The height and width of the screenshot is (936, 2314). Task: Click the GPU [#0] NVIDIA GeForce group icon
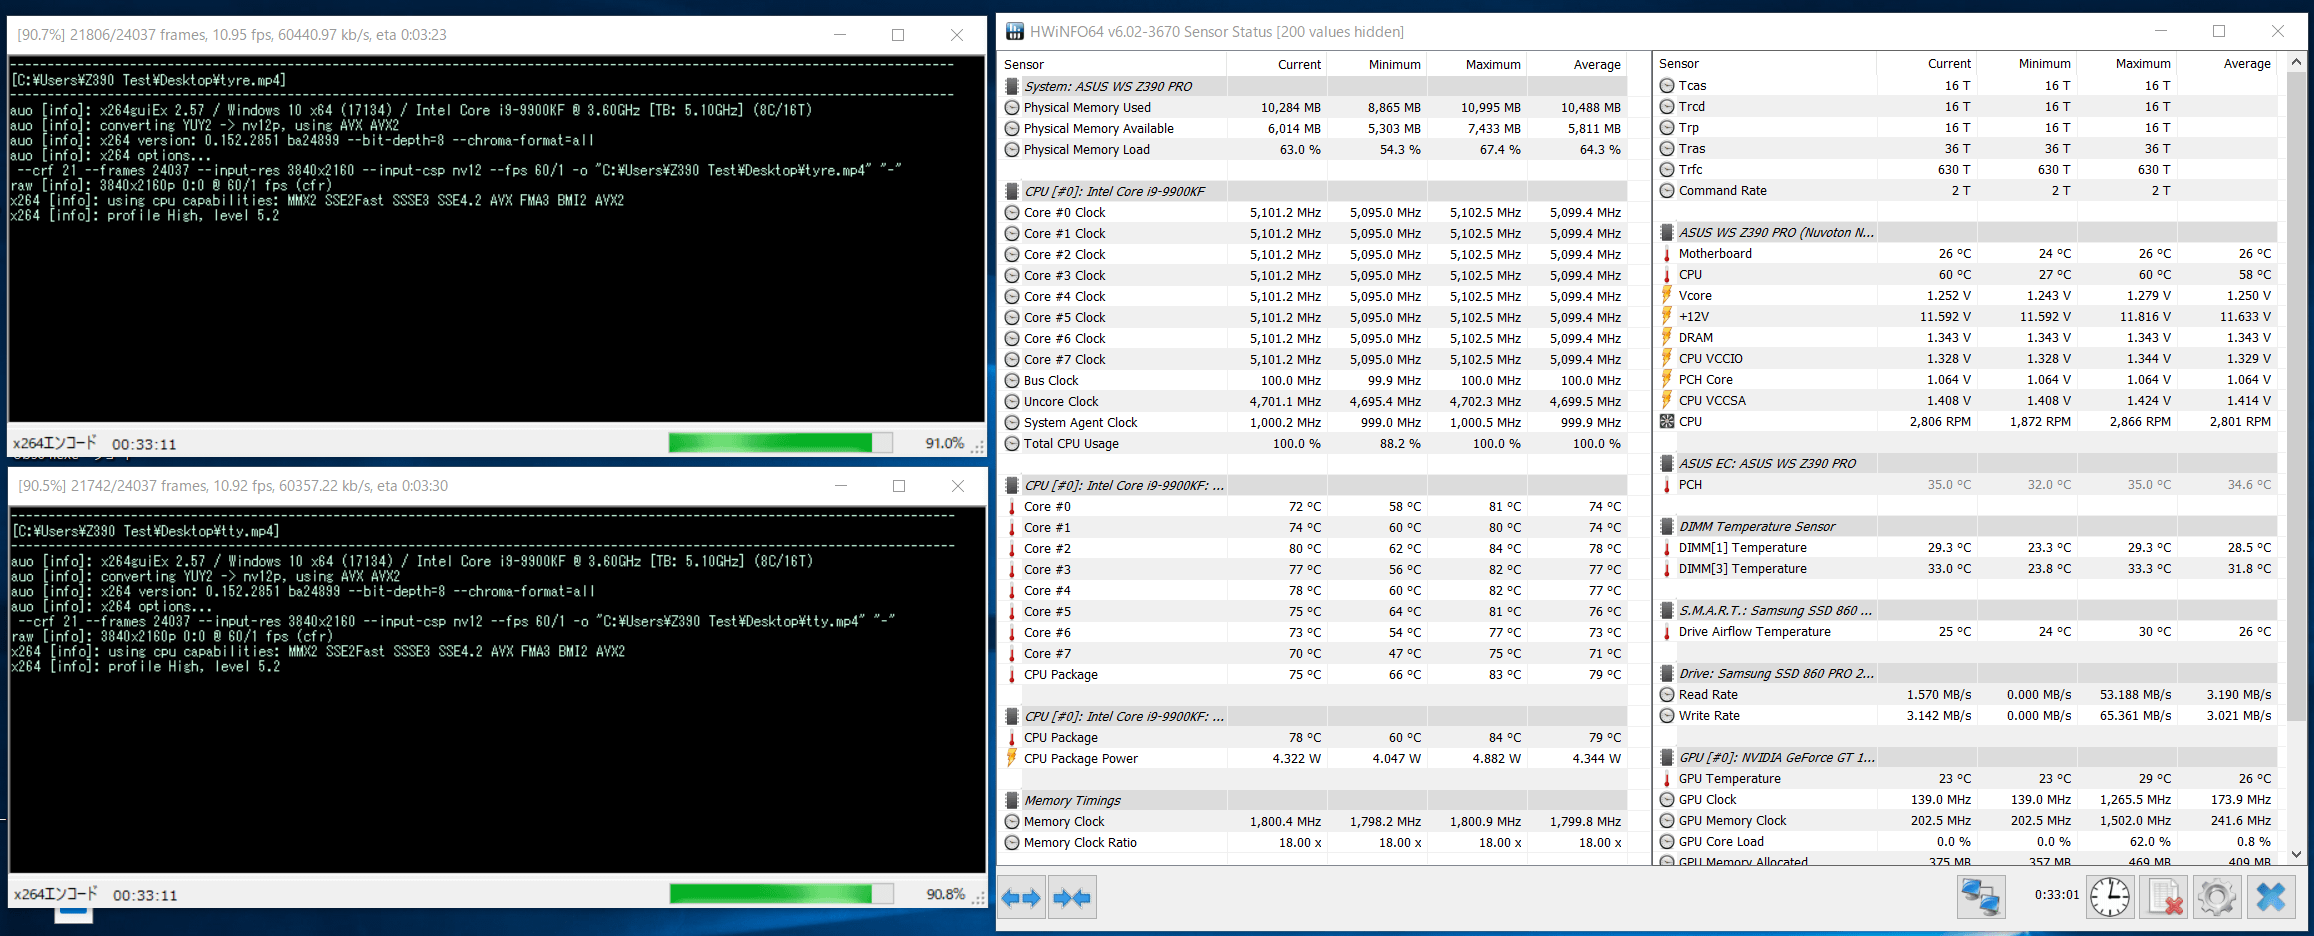click(1667, 757)
